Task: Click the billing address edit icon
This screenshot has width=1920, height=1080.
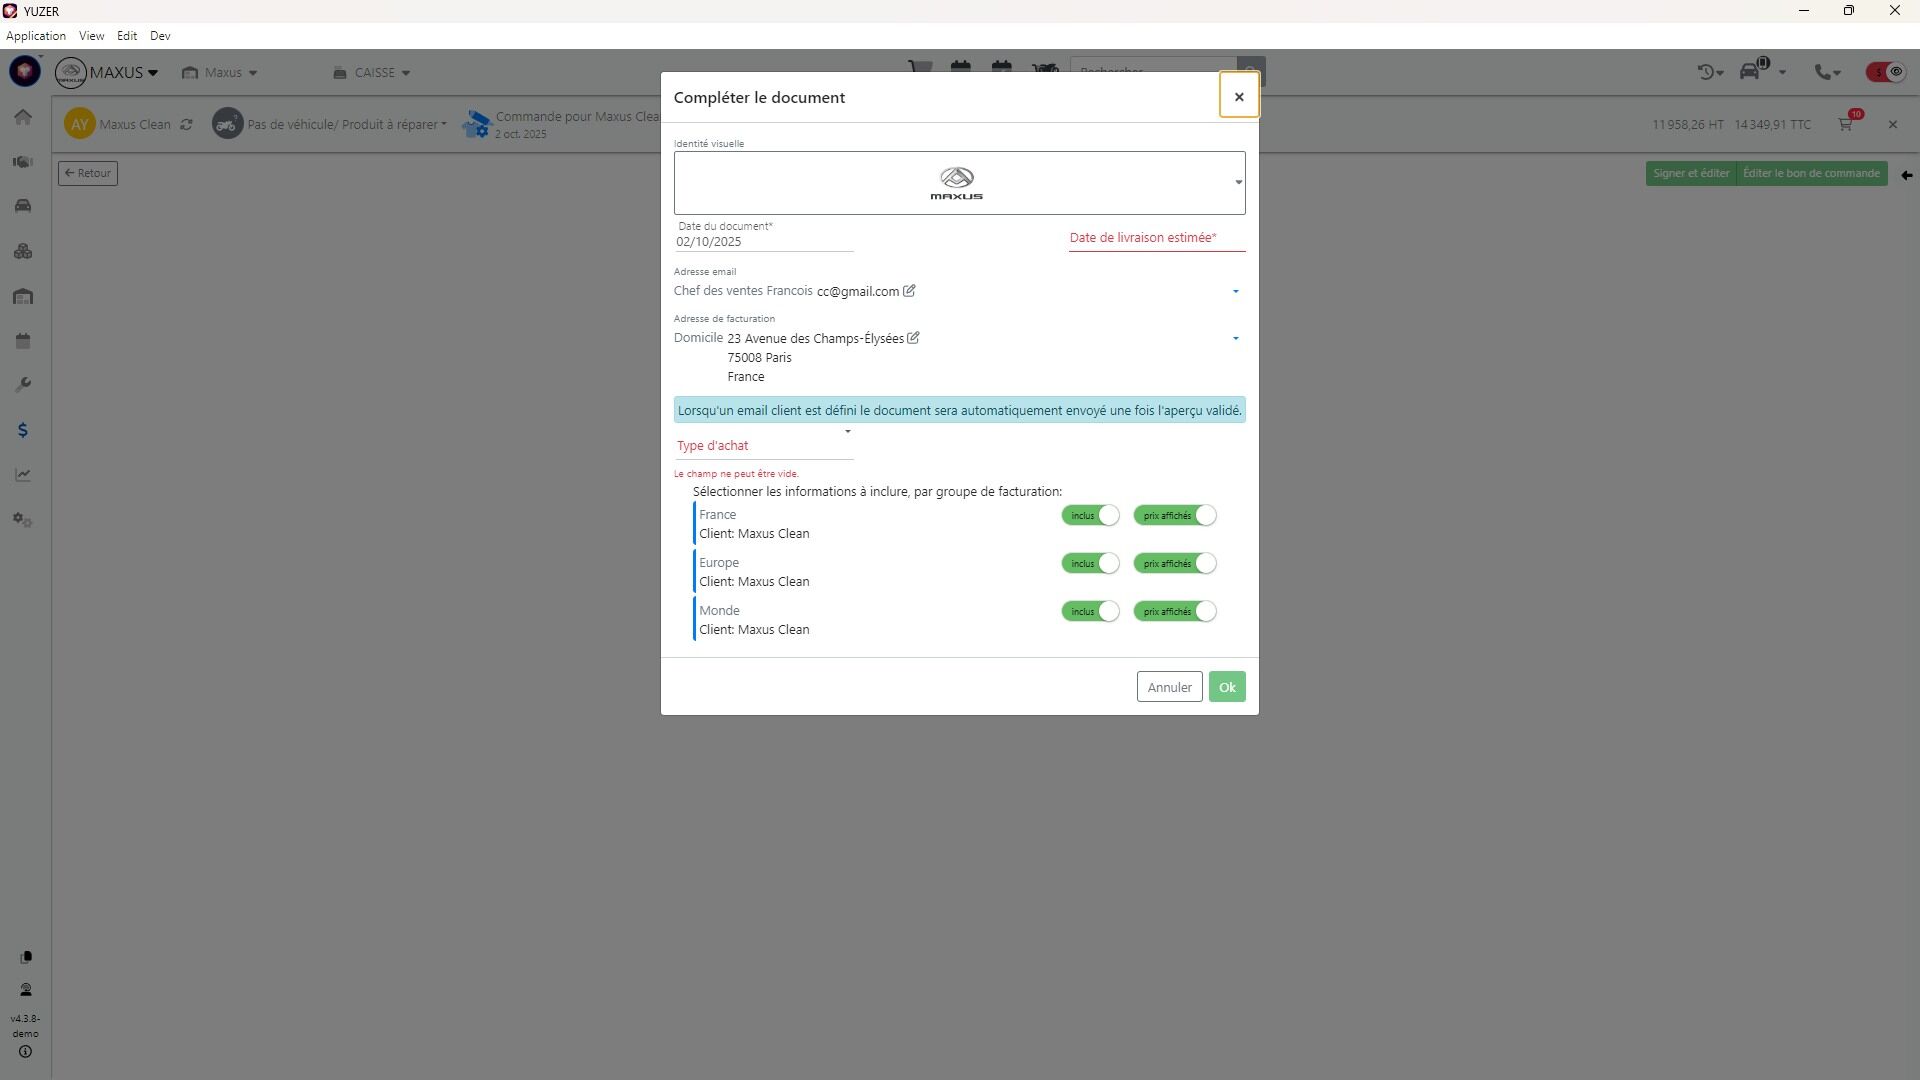Action: pos(913,338)
